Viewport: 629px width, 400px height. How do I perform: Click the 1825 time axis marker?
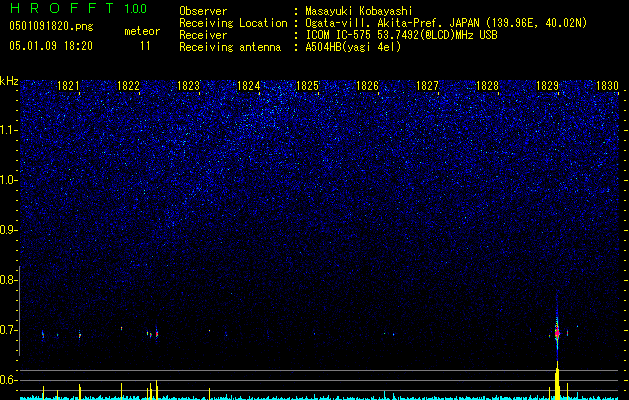click(307, 85)
